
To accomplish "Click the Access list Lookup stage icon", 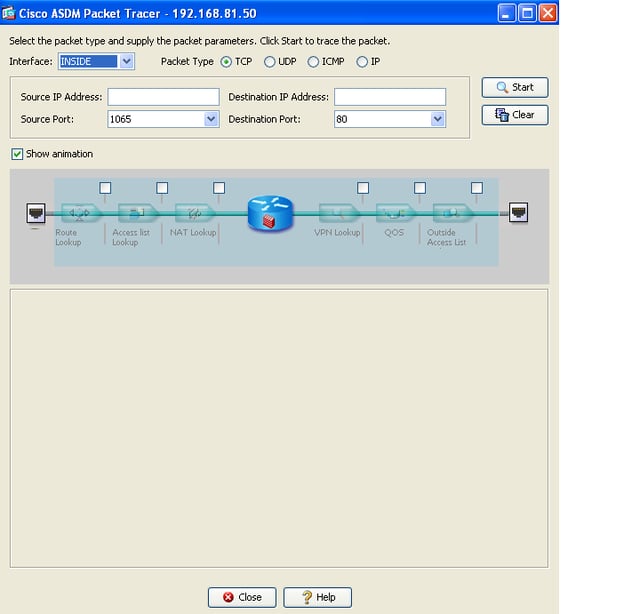I will click(x=137, y=213).
